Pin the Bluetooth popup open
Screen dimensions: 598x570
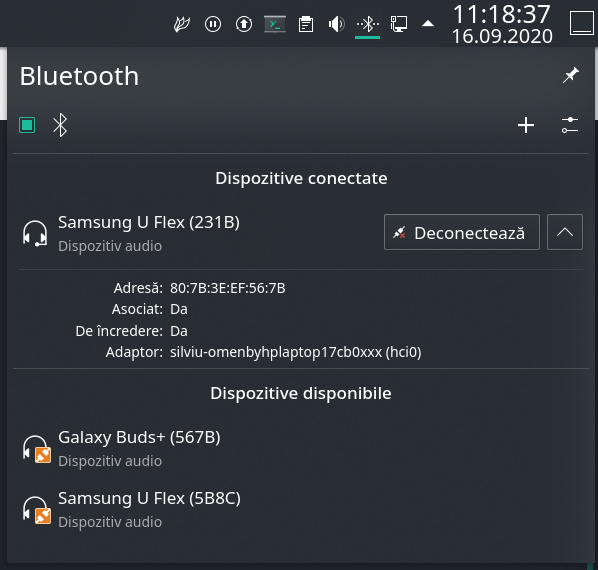coord(571,75)
